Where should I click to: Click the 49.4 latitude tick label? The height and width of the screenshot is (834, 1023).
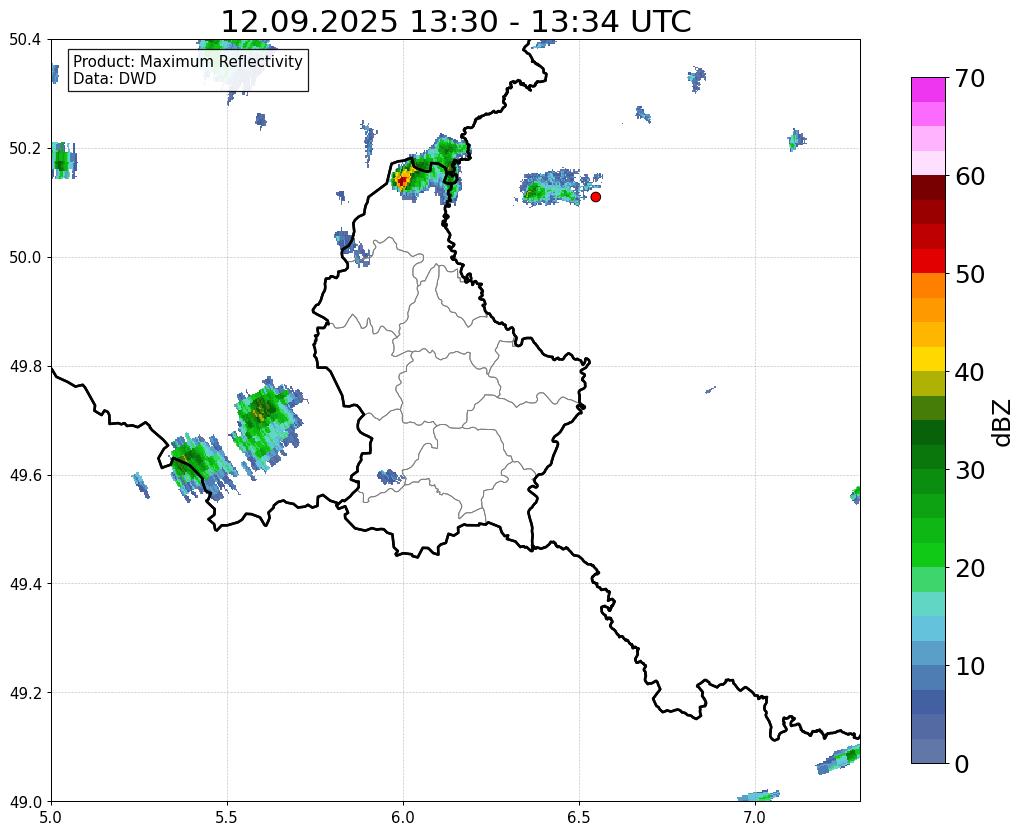(x=25, y=584)
